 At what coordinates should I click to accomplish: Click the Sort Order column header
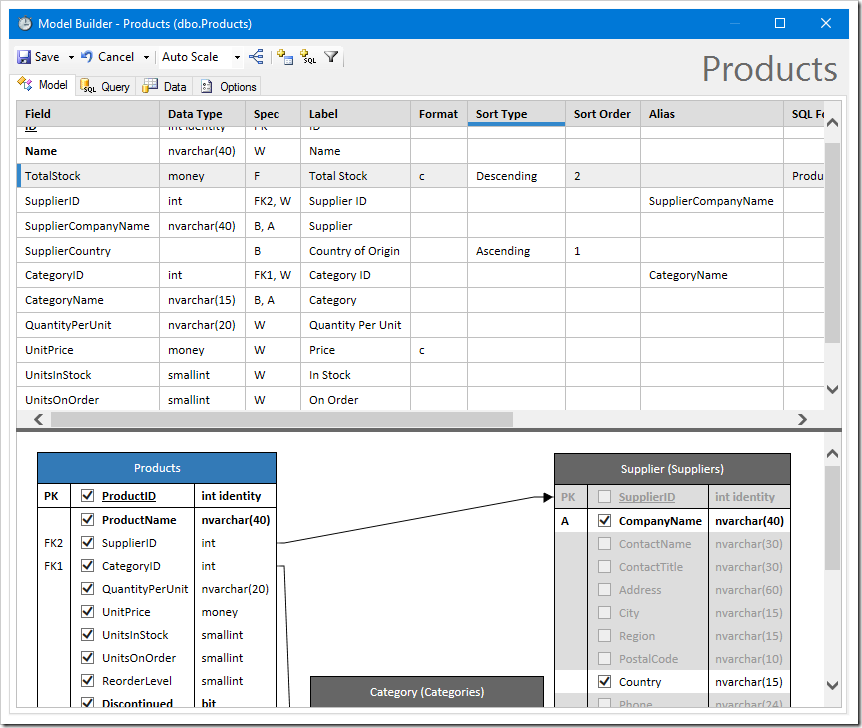(603, 114)
